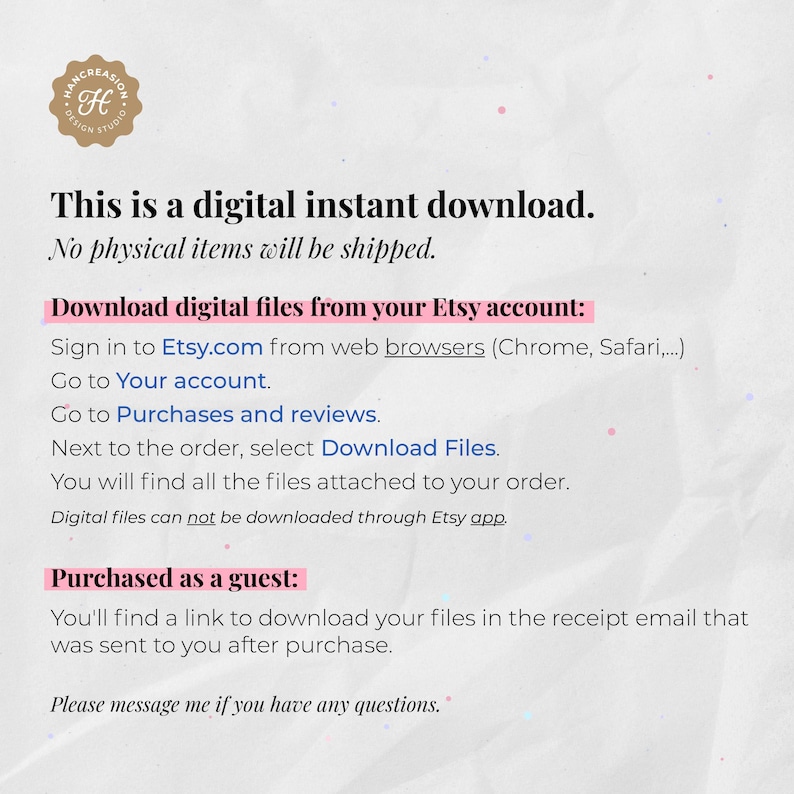Image resolution: width=794 pixels, height=794 pixels.
Task: Click the Next to the order instruction line
Action: [x=275, y=448]
